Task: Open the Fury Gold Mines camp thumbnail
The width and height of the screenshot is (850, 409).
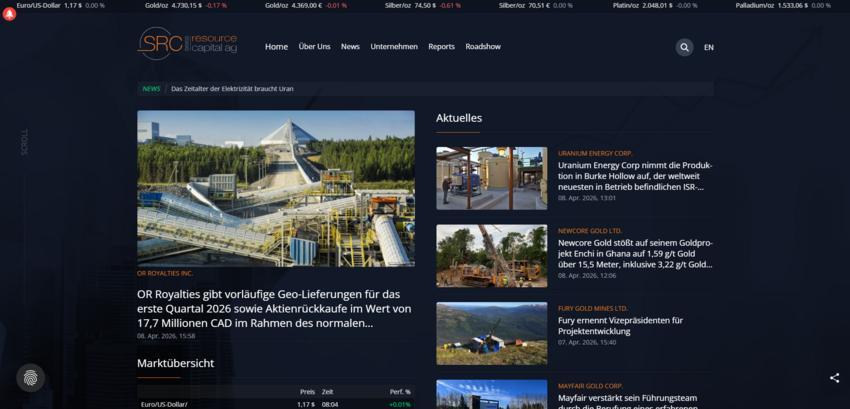Action: tap(492, 333)
